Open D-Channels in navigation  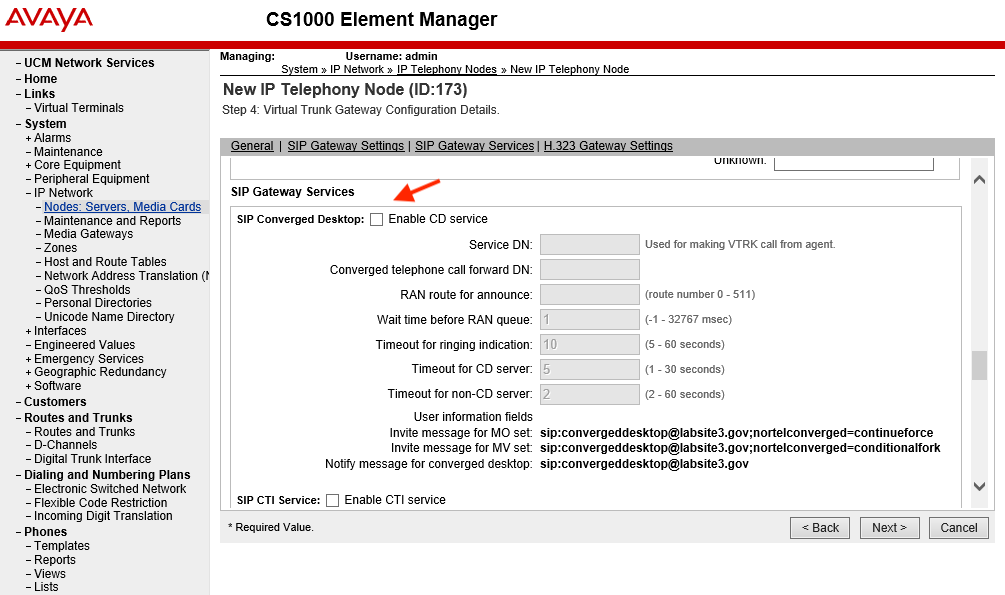65,445
